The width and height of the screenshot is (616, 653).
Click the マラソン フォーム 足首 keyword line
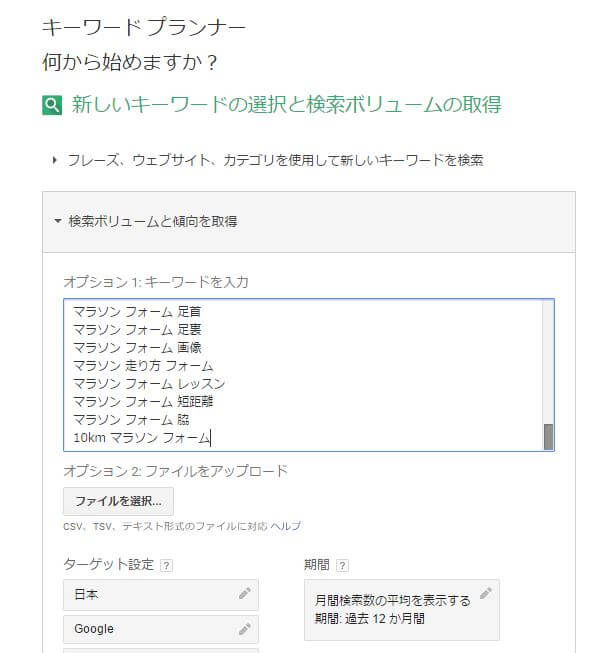pos(137,312)
